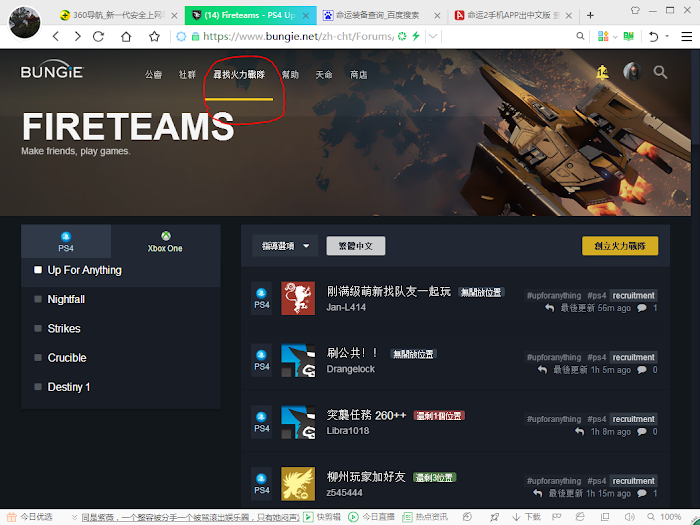700x525 pixels.
Task: Open the 刚满级萌新找队友一起玩 post
Action: point(389,292)
